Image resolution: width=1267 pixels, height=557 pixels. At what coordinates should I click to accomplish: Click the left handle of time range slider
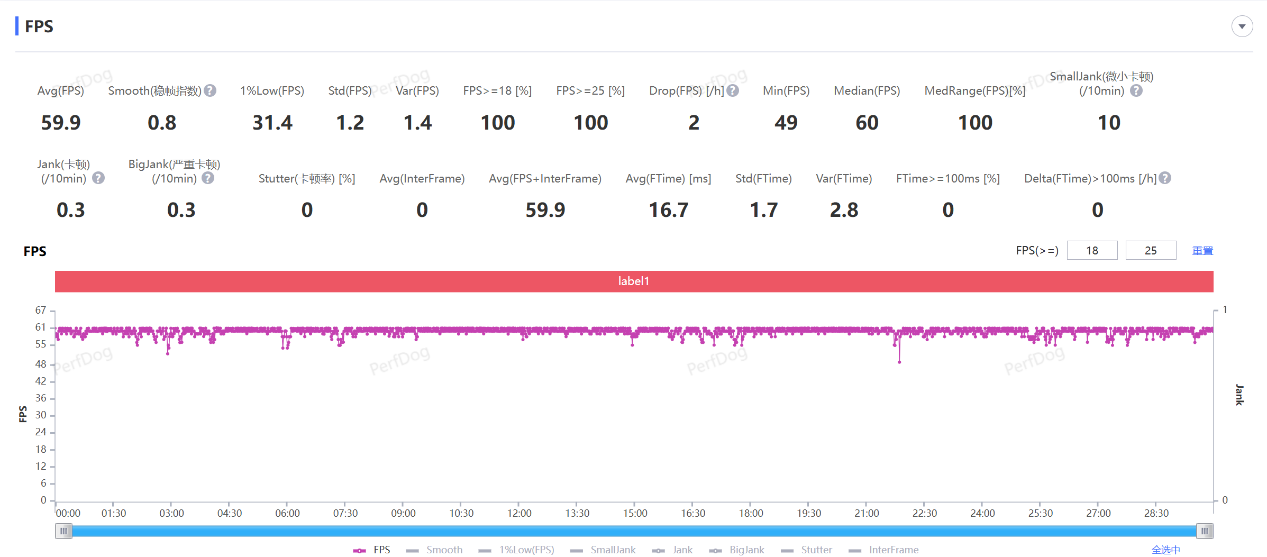(x=64, y=531)
